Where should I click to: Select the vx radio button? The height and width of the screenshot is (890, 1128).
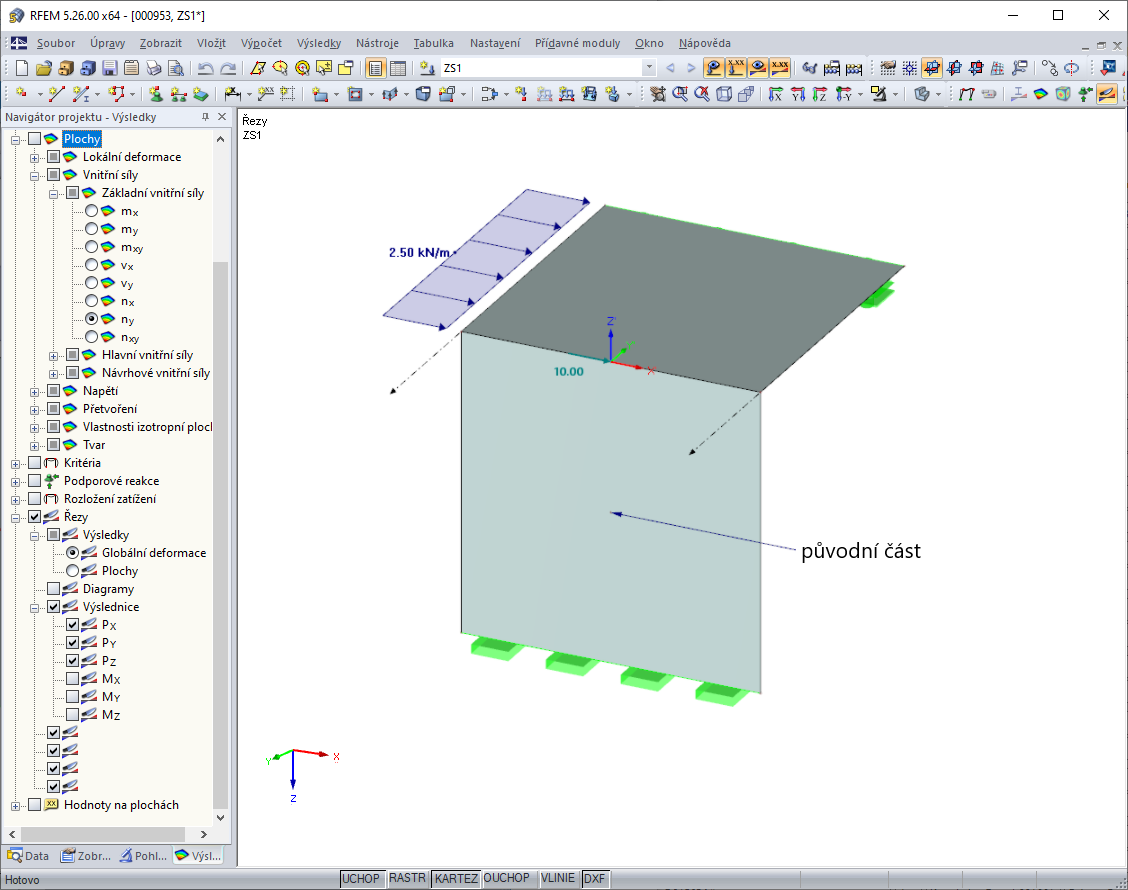(91, 265)
